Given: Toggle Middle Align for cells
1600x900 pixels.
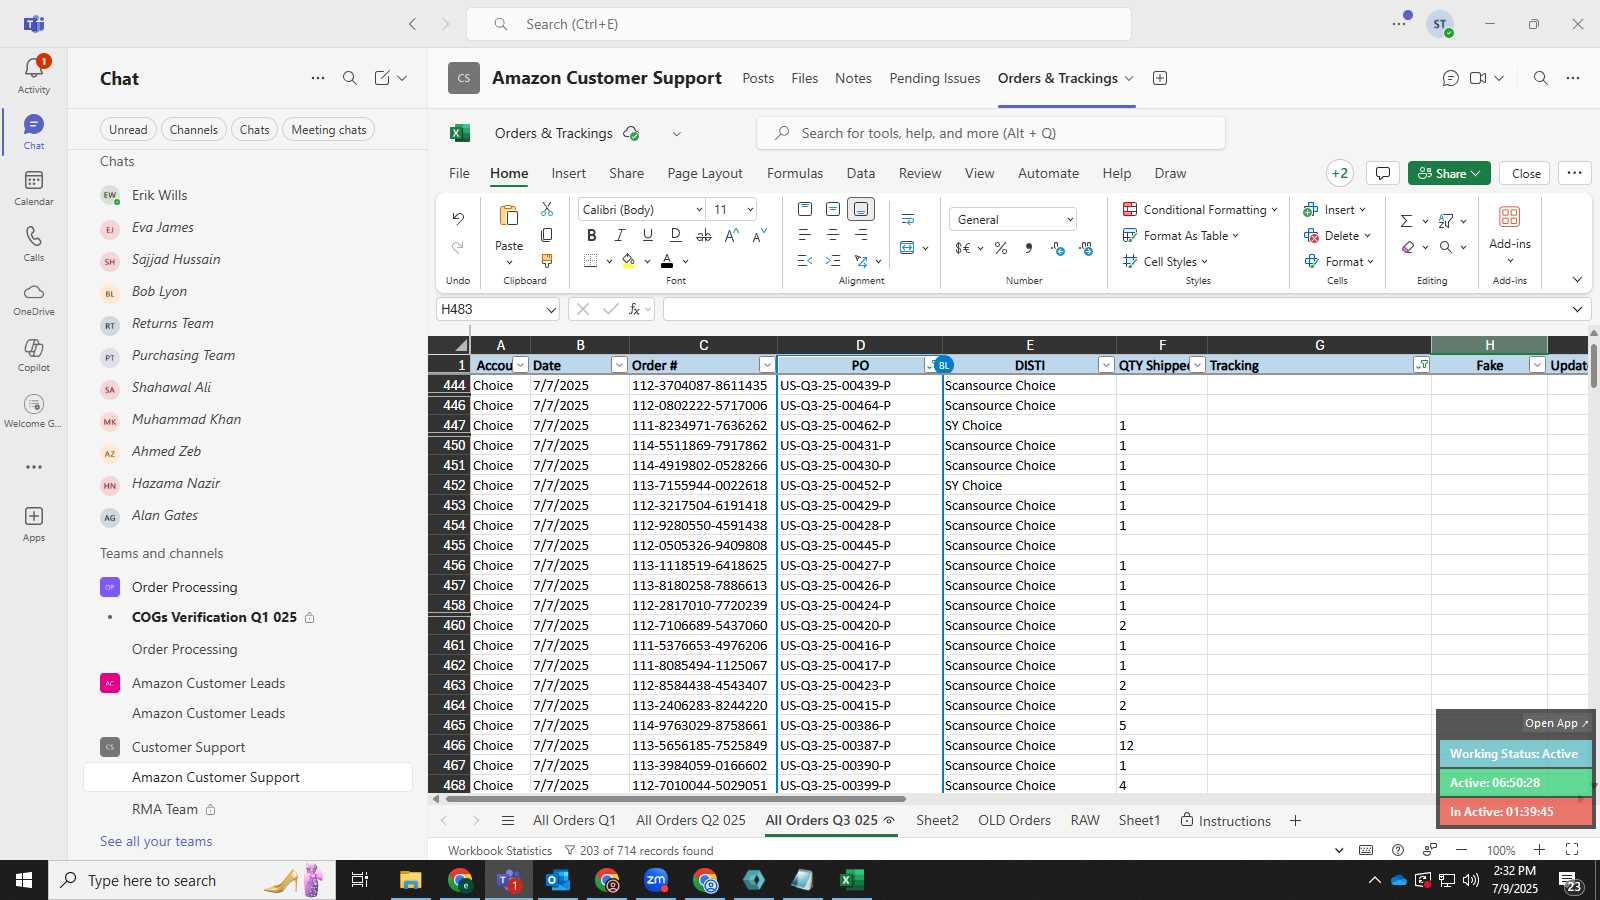Looking at the screenshot, I should tap(833, 208).
